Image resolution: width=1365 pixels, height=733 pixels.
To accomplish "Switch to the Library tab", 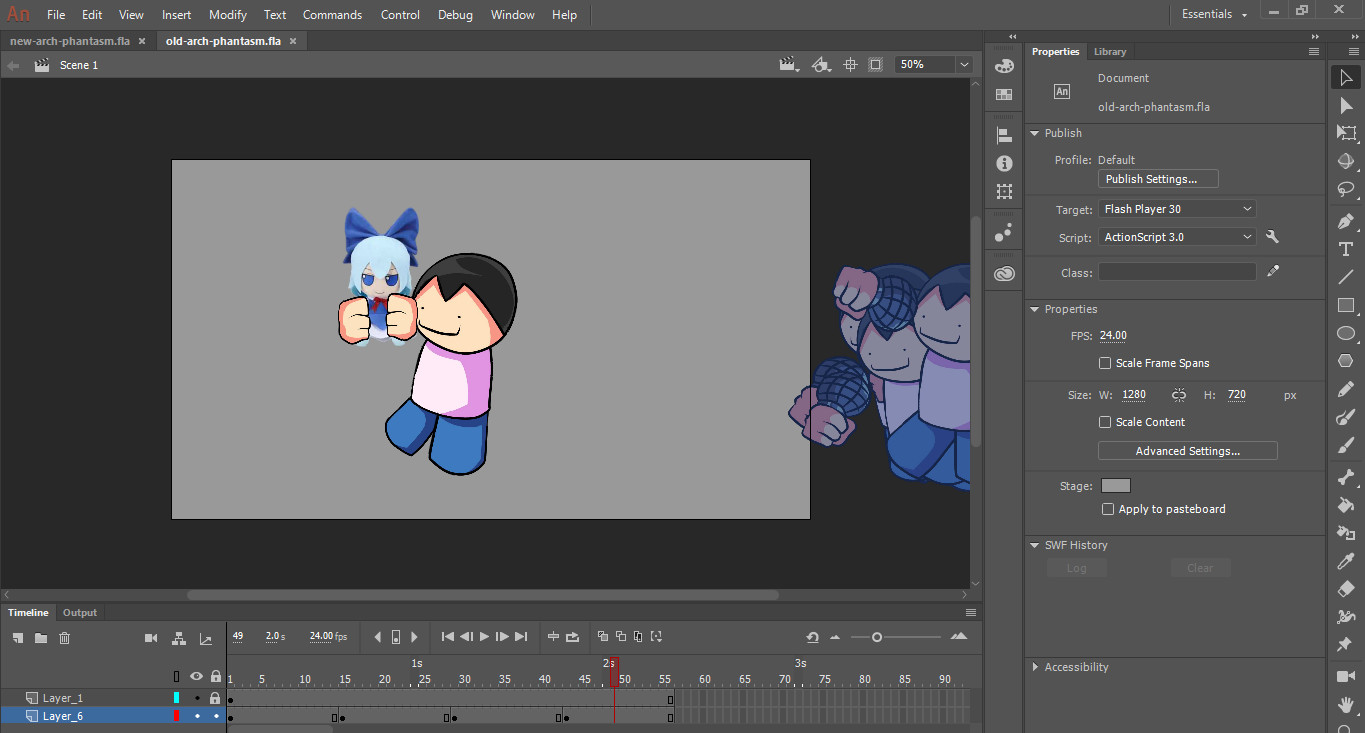I will pos(1109,52).
